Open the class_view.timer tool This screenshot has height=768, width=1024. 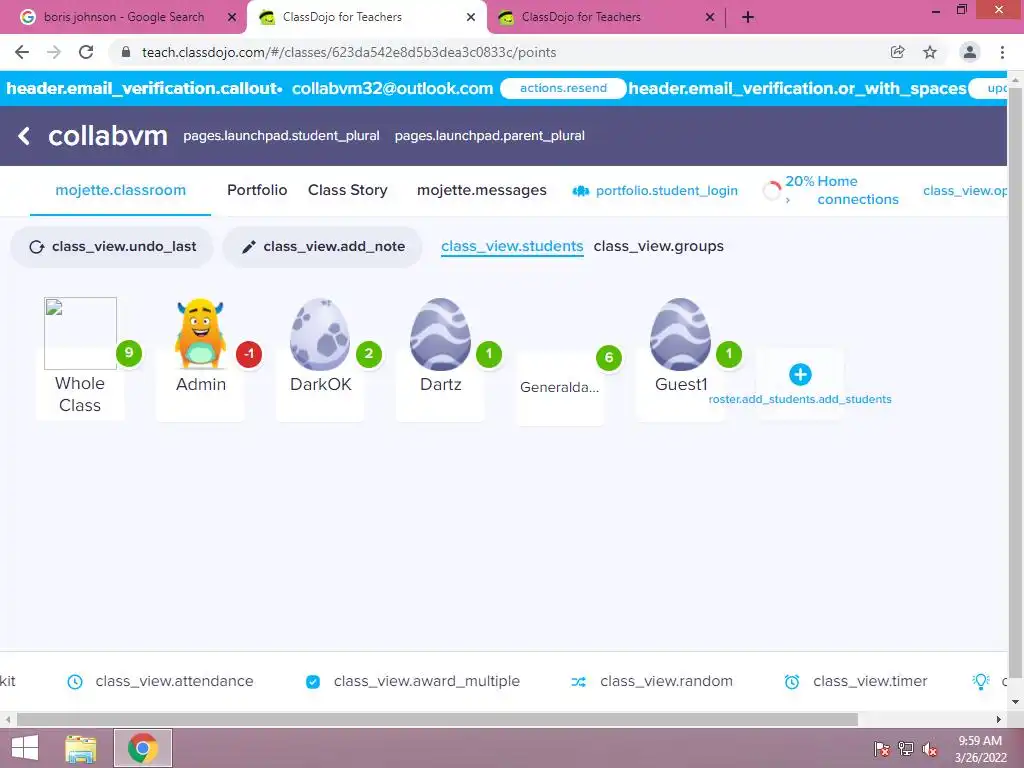856,681
